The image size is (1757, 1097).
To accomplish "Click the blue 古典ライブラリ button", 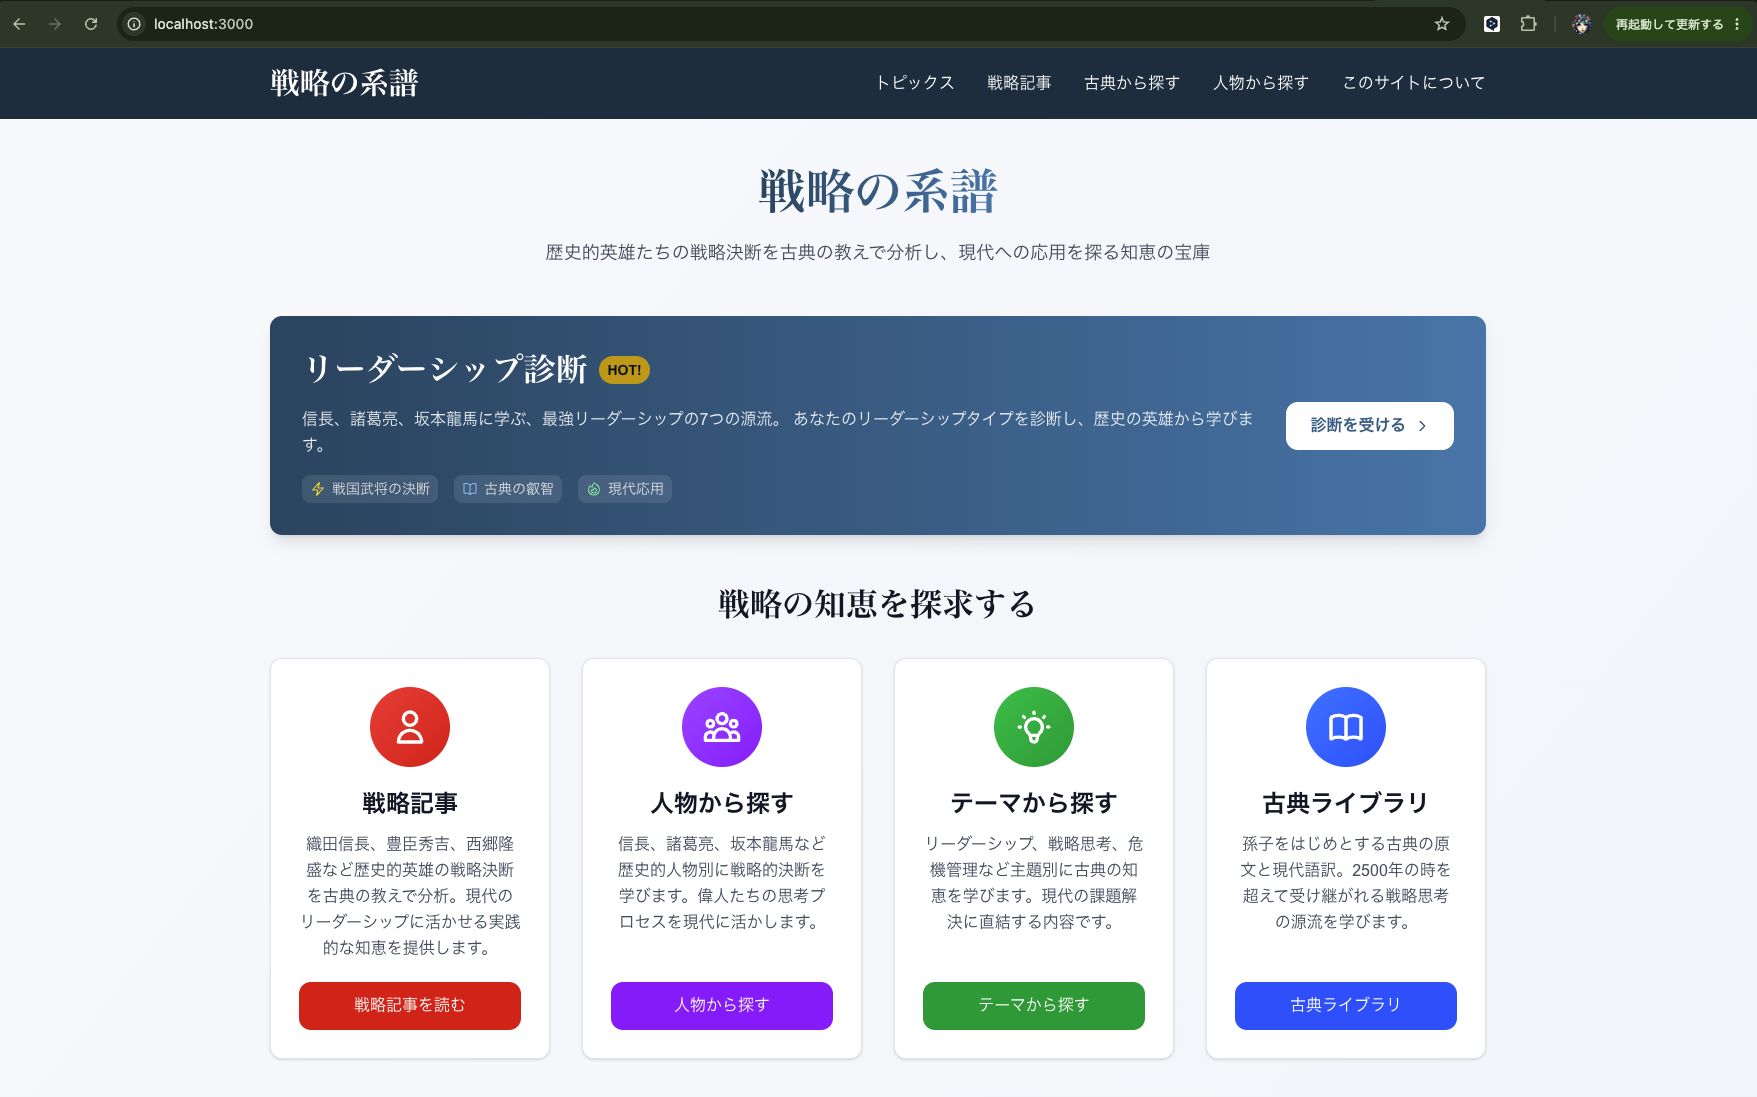I will pos(1346,1006).
